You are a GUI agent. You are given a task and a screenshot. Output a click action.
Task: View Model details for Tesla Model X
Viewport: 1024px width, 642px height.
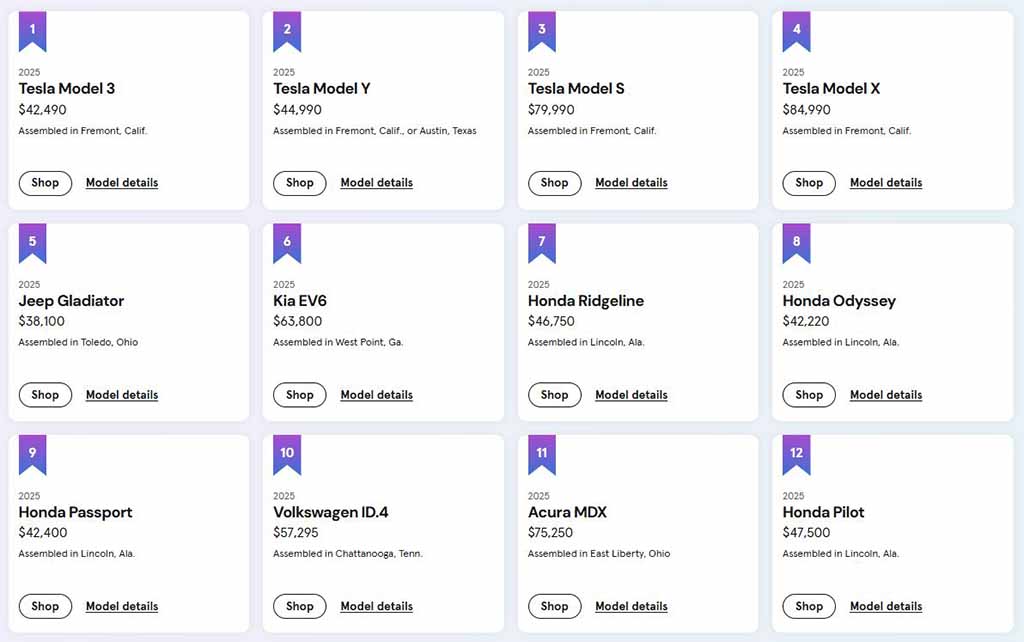885,183
